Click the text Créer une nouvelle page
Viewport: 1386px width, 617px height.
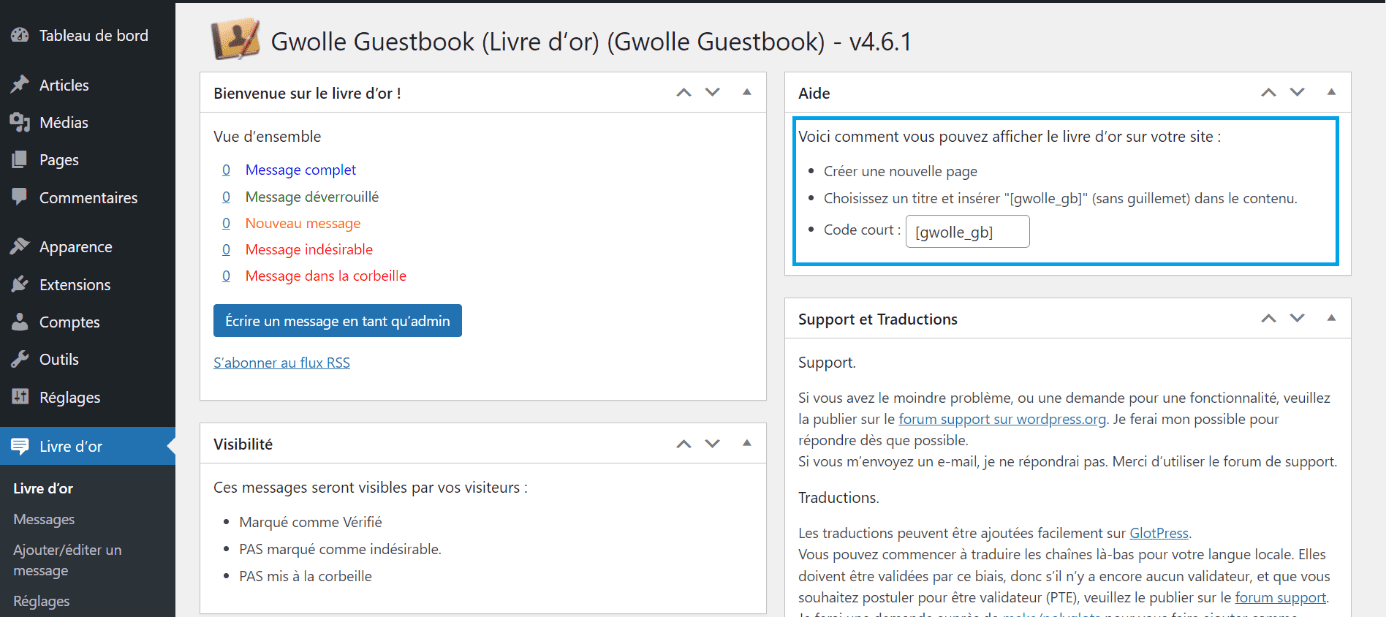tap(901, 171)
